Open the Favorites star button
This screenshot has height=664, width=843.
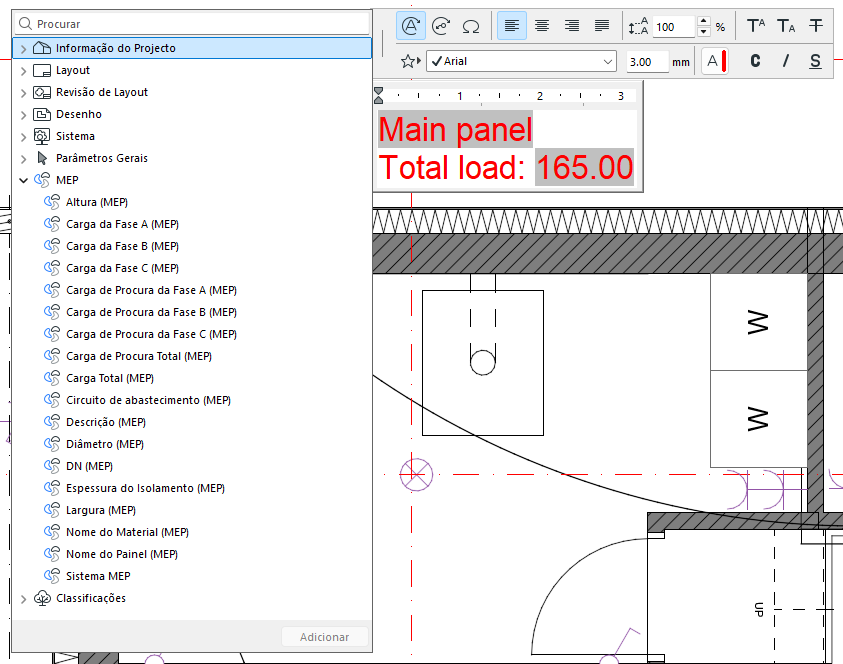[410, 61]
